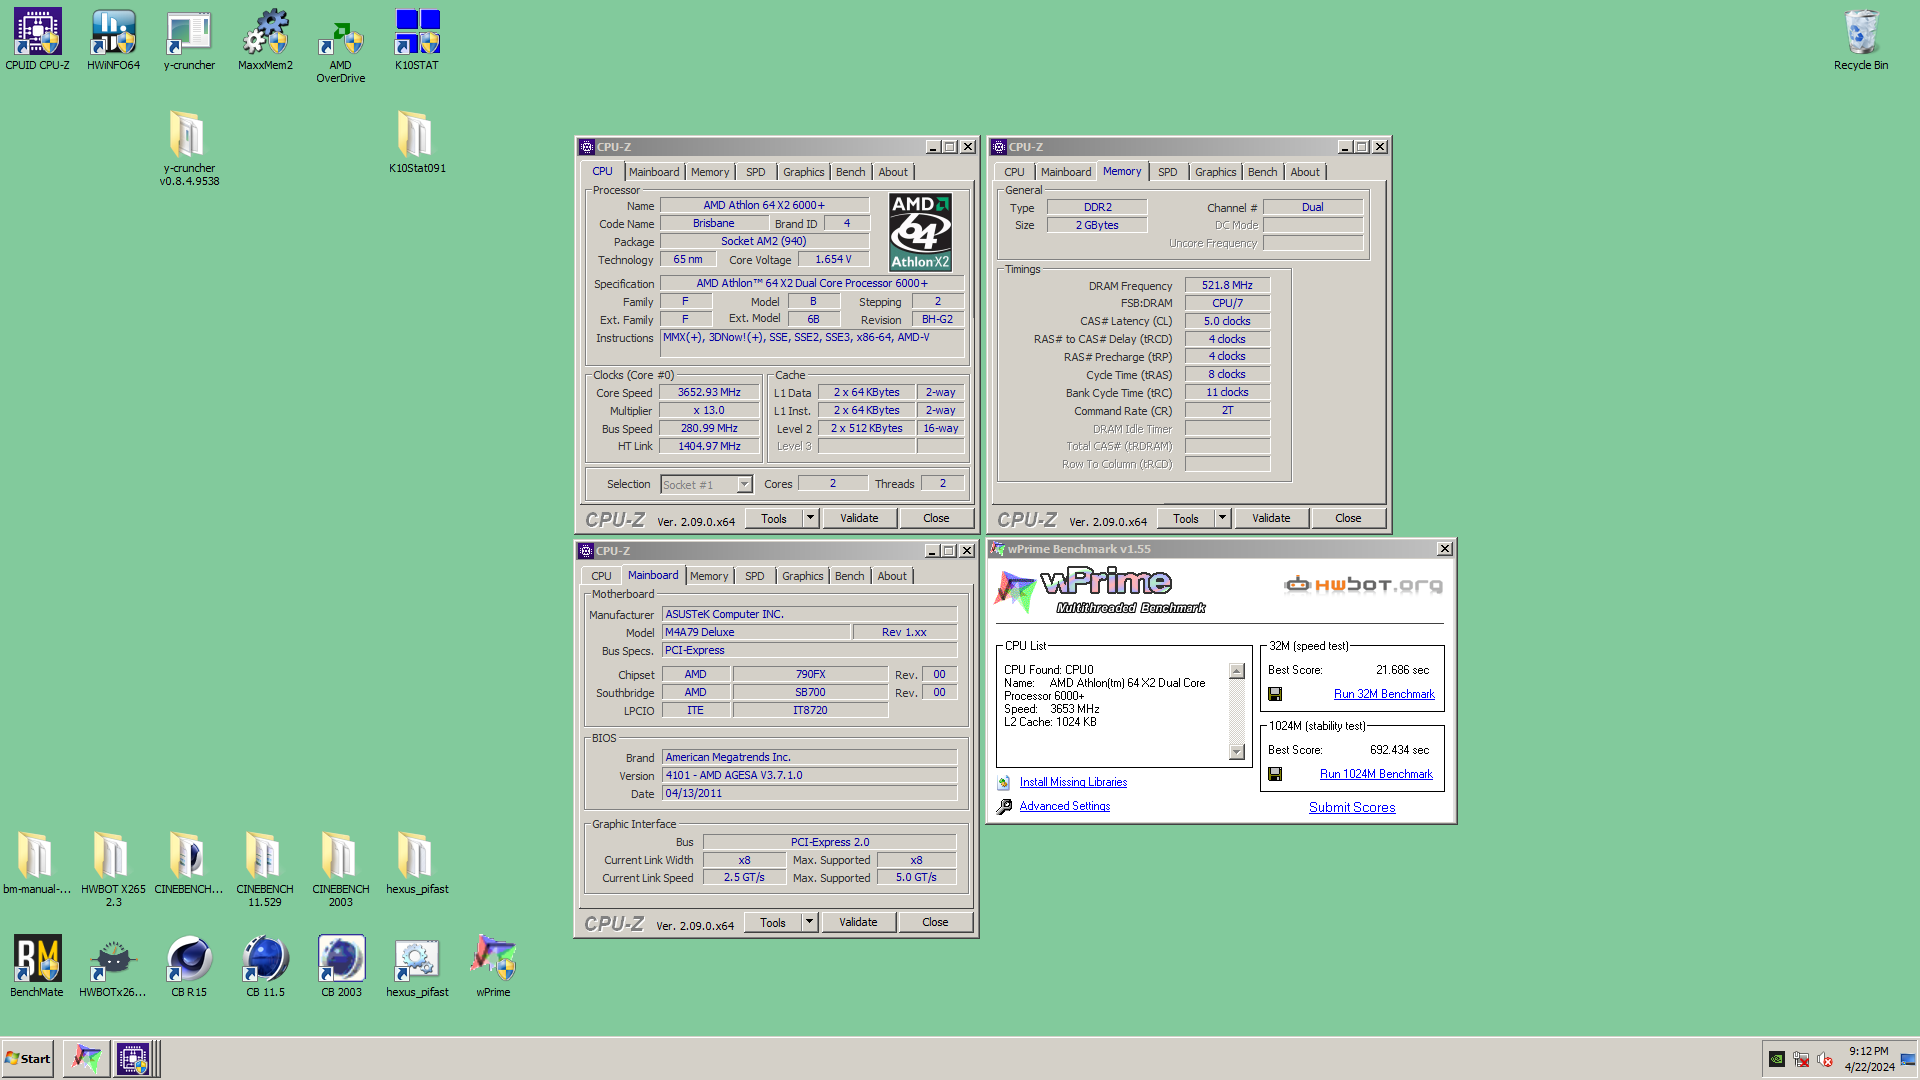Viewport: 1920px width, 1080px height.
Task: Open CPUID CPU-Z desktop shortcut
Action: pyautogui.click(x=37, y=40)
